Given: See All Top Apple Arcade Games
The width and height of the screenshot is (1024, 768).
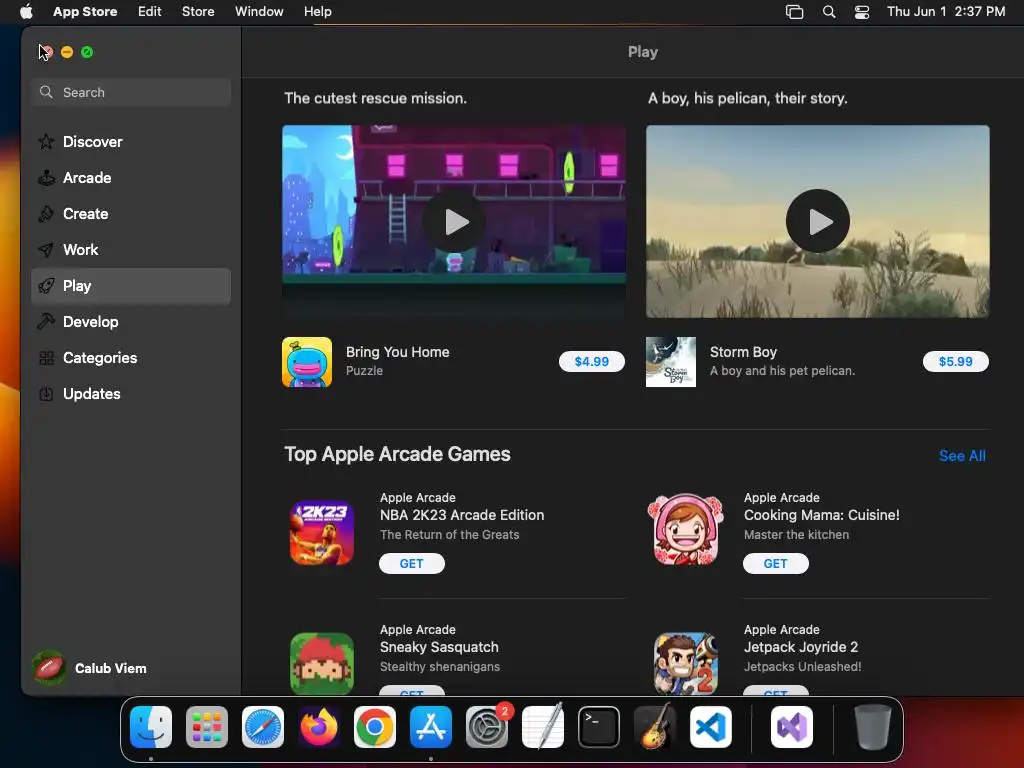Looking at the screenshot, I should 962,456.
